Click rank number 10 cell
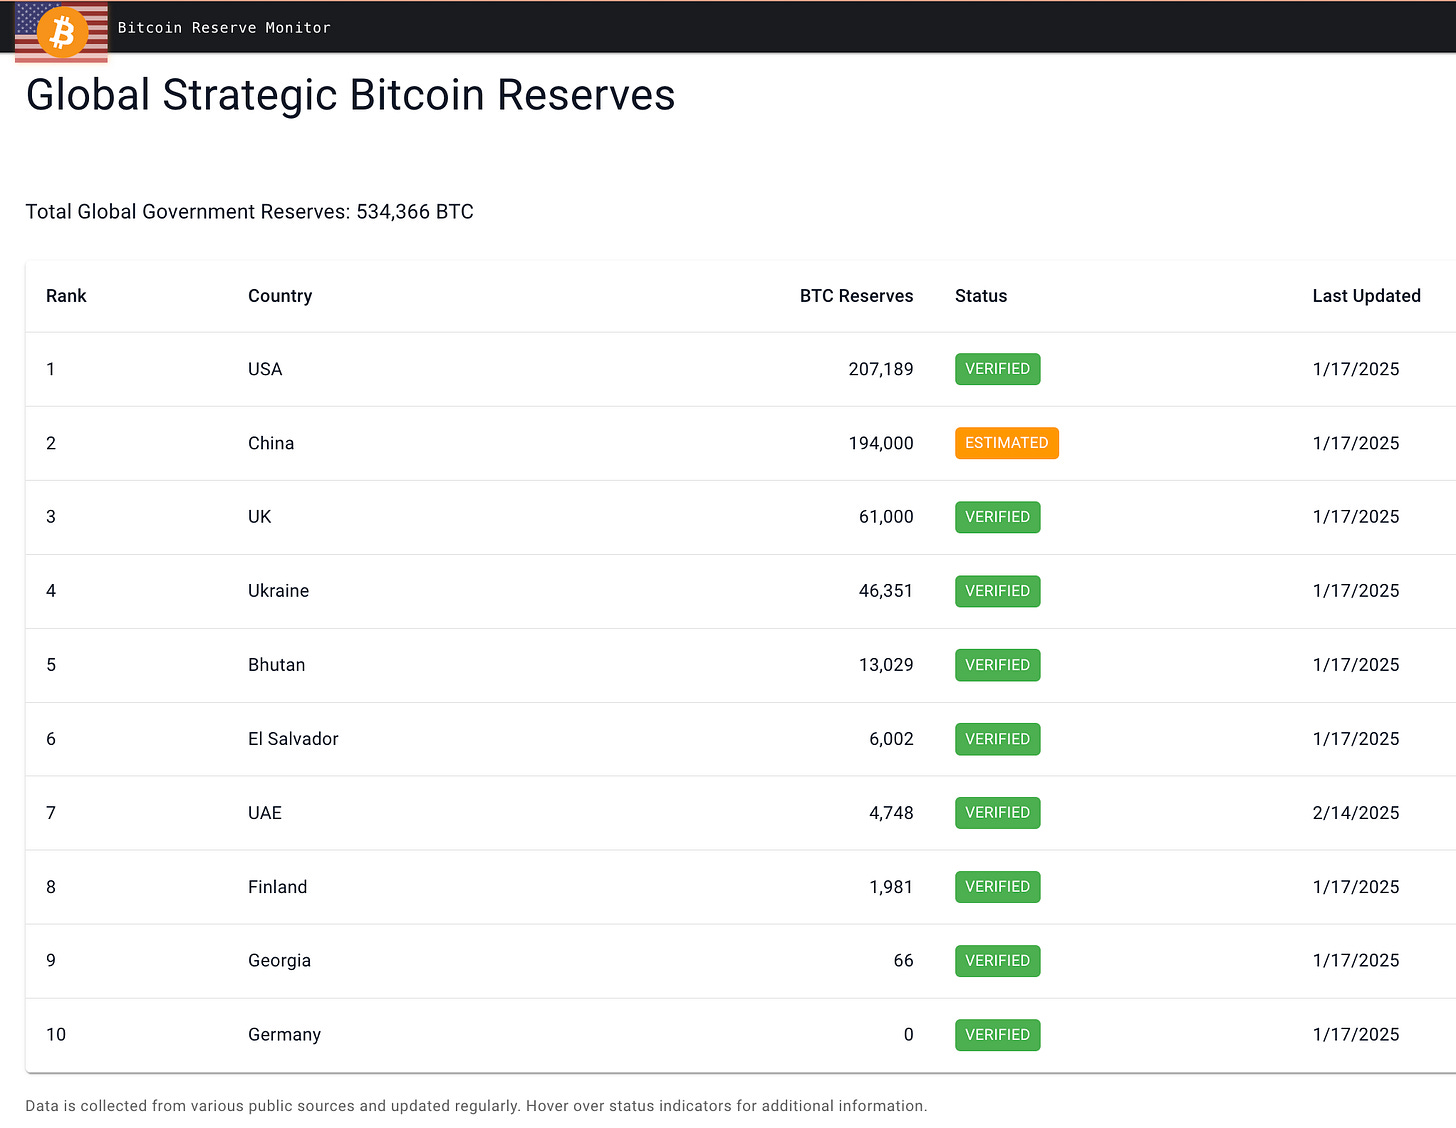 pyautogui.click(x=56, y=1035)
